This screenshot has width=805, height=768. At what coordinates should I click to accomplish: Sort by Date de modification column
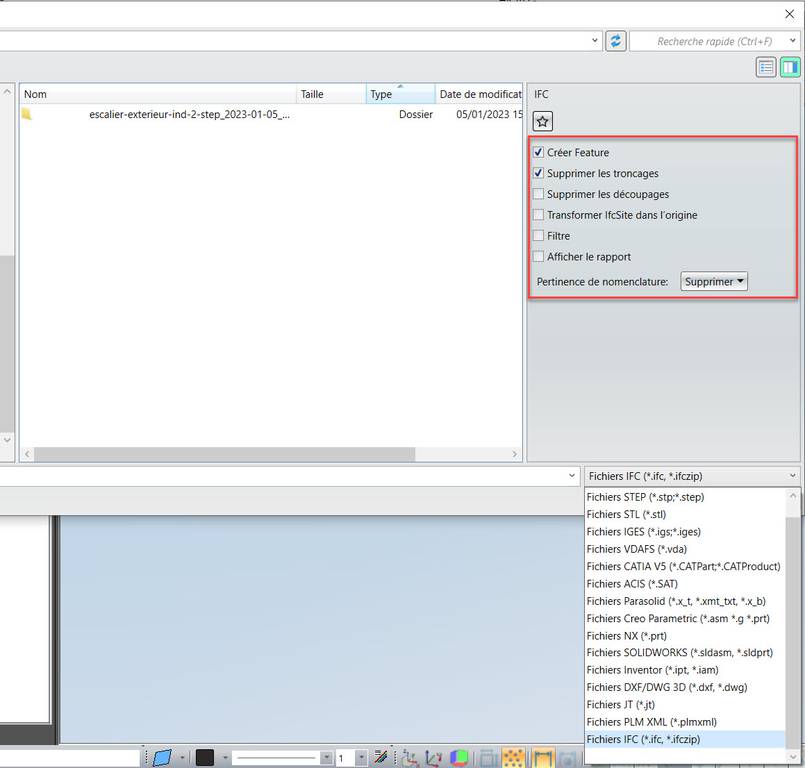(479, 94)
